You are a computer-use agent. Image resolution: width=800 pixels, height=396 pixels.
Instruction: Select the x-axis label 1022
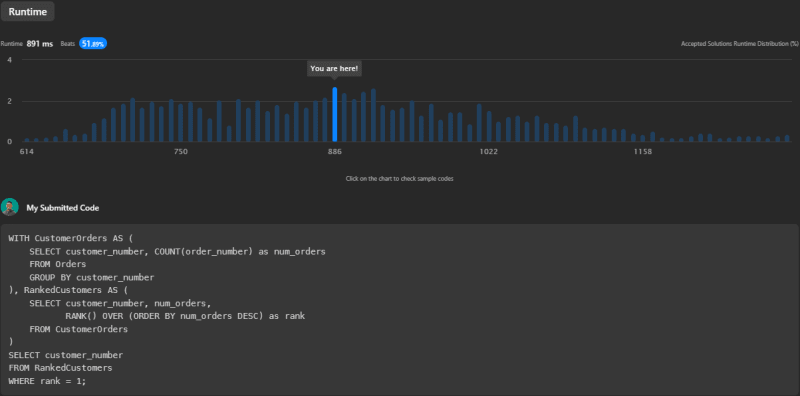pyautogui.click(x=489, y=152)
